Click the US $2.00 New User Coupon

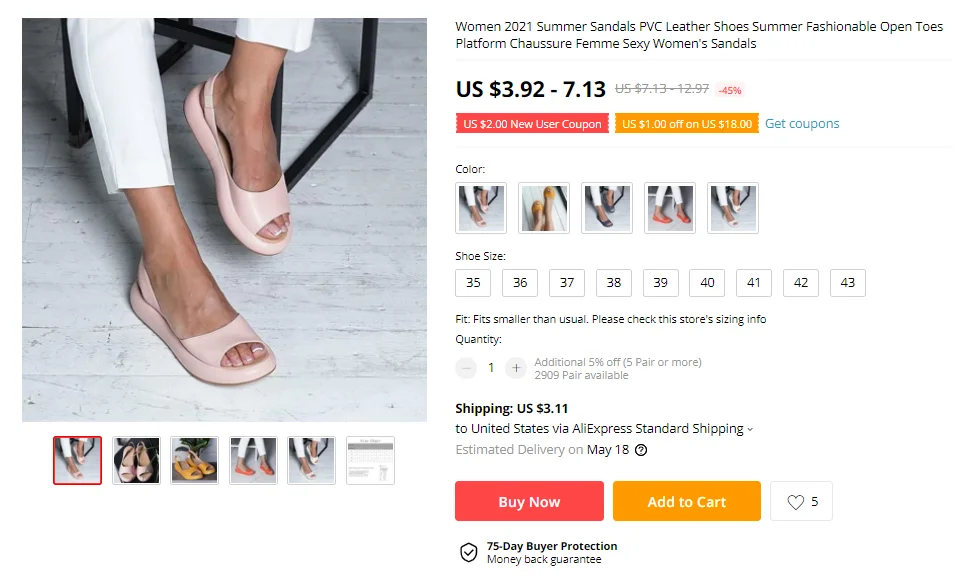(x=532, y=124)
